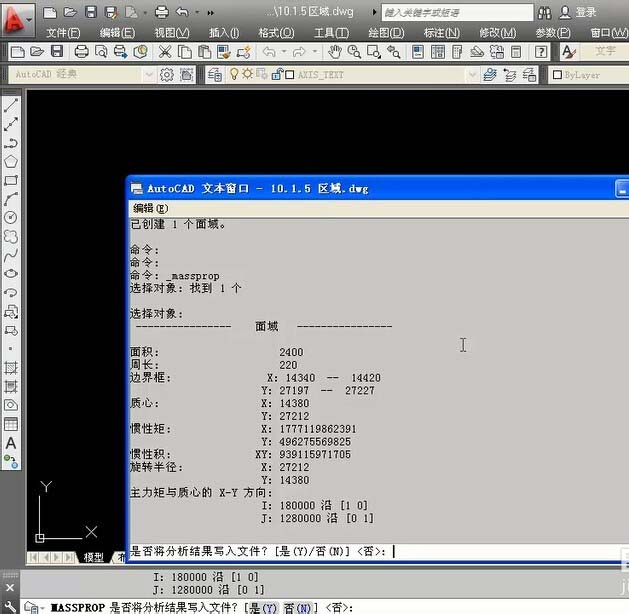Screen dimensions: 629x614
Task: Expand the quick access toolbar overflow arrows
Action: pyautogui.click(x=211, y=13)
